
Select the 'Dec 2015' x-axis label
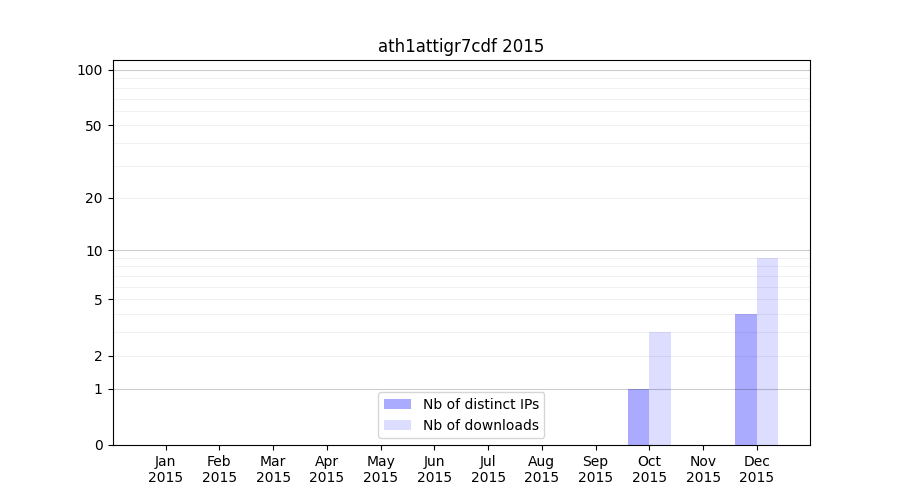coord(757,469)
